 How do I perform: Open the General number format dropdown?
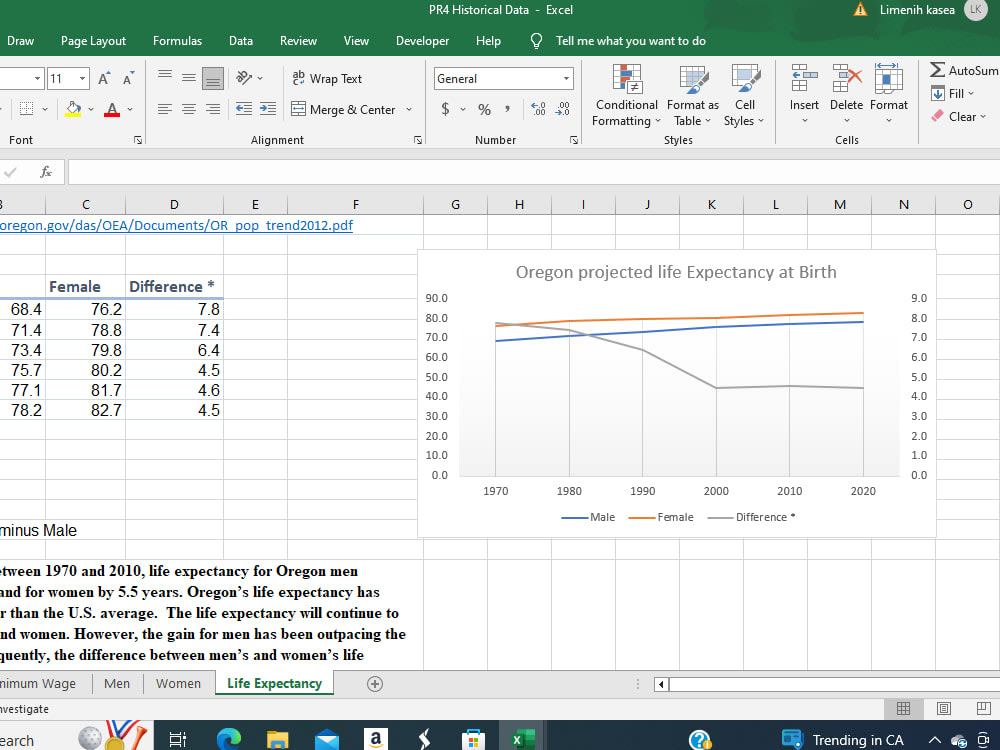click(x=566, y=78)
